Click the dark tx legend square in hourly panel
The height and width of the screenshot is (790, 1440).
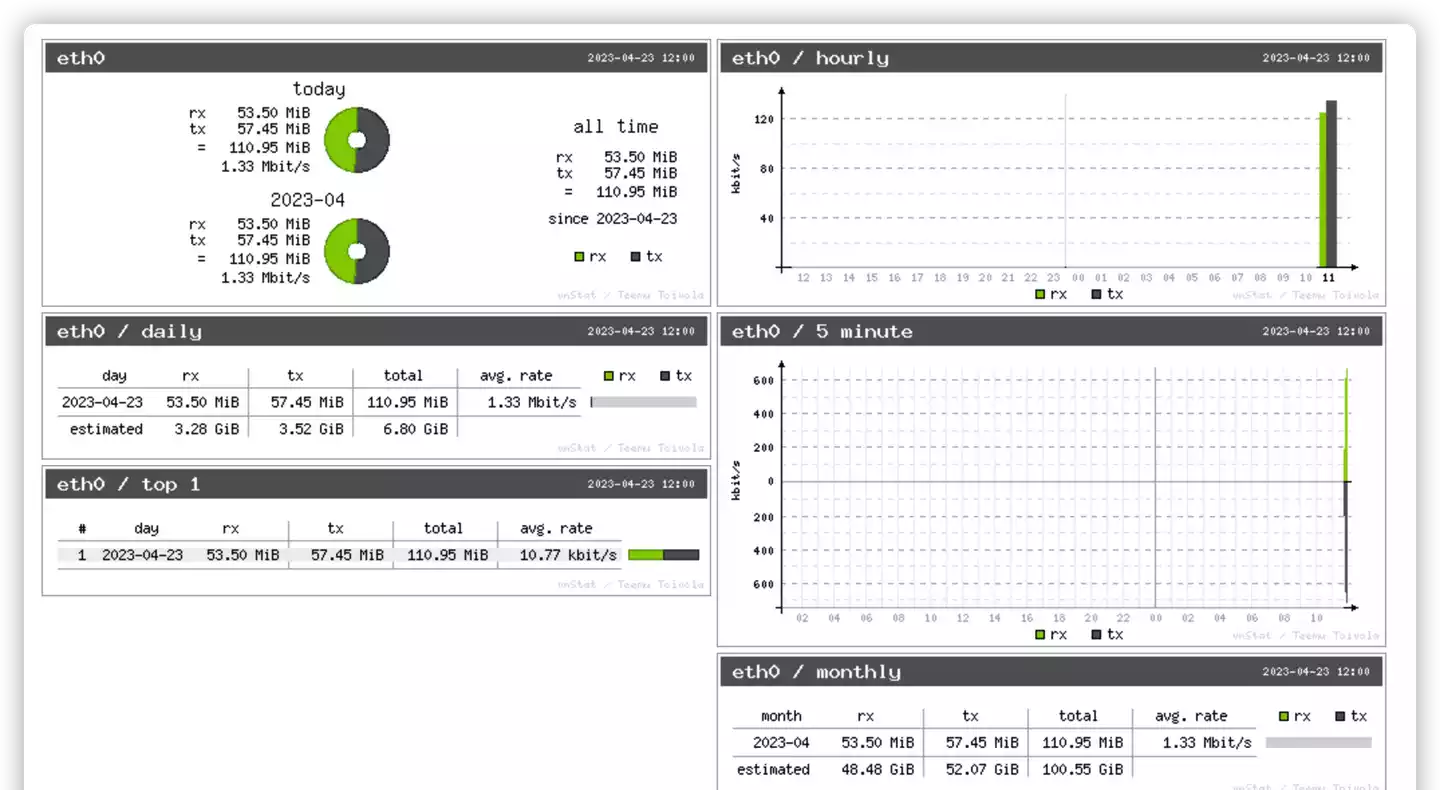1096,295
